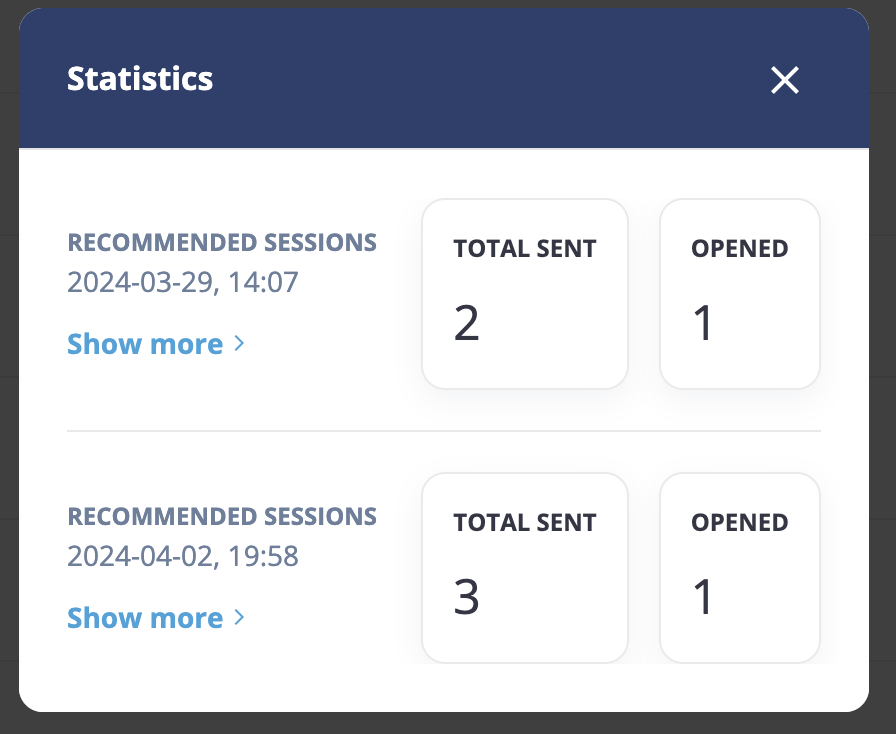Select the total sent count of 2
The image size is (896, 734).
point(467,324)
